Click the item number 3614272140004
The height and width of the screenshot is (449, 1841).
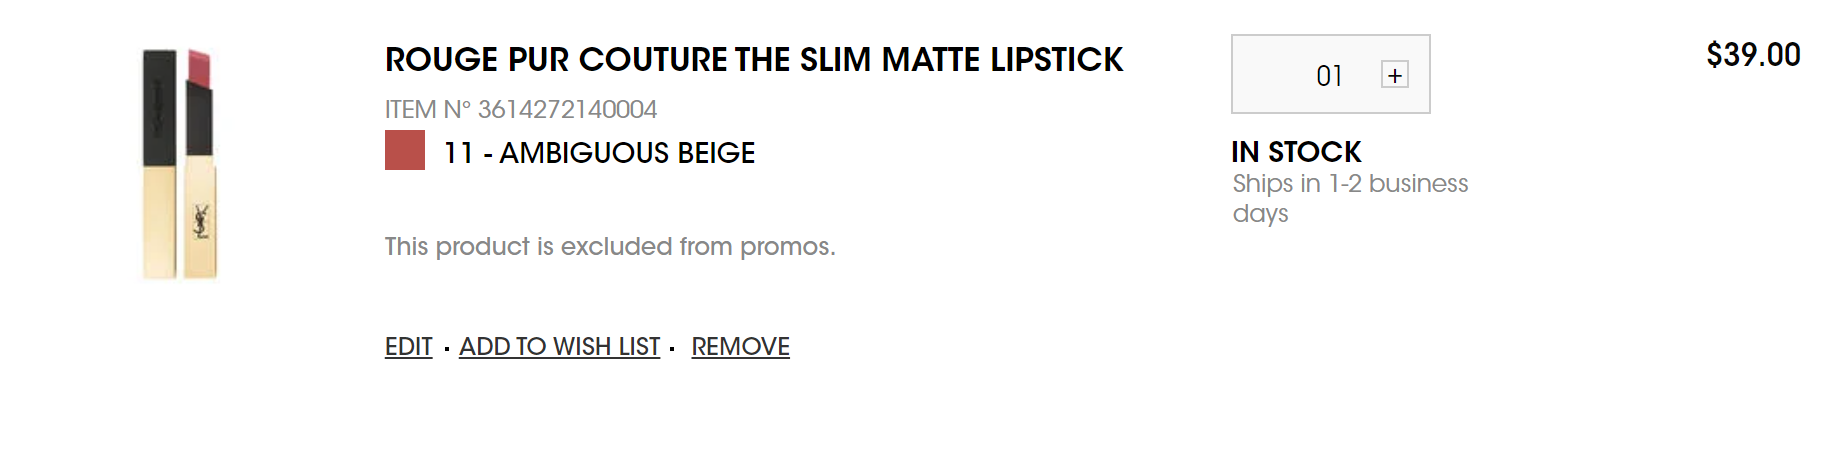[567, 109]
